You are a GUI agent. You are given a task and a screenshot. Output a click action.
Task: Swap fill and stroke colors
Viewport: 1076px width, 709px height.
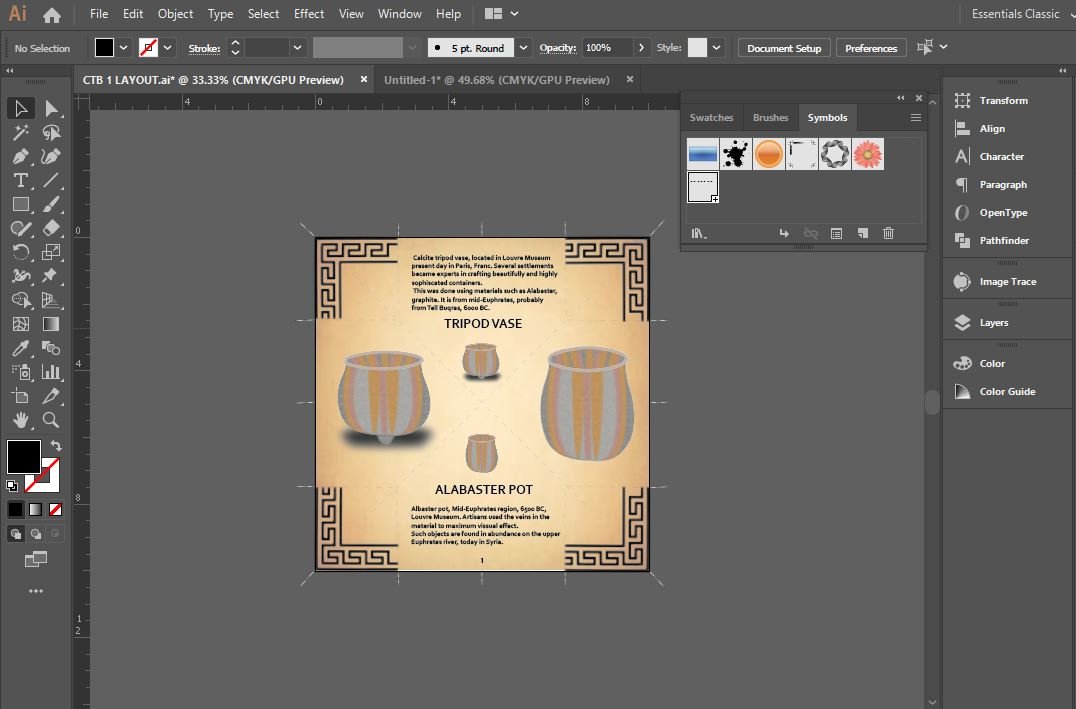click(56, 445)
